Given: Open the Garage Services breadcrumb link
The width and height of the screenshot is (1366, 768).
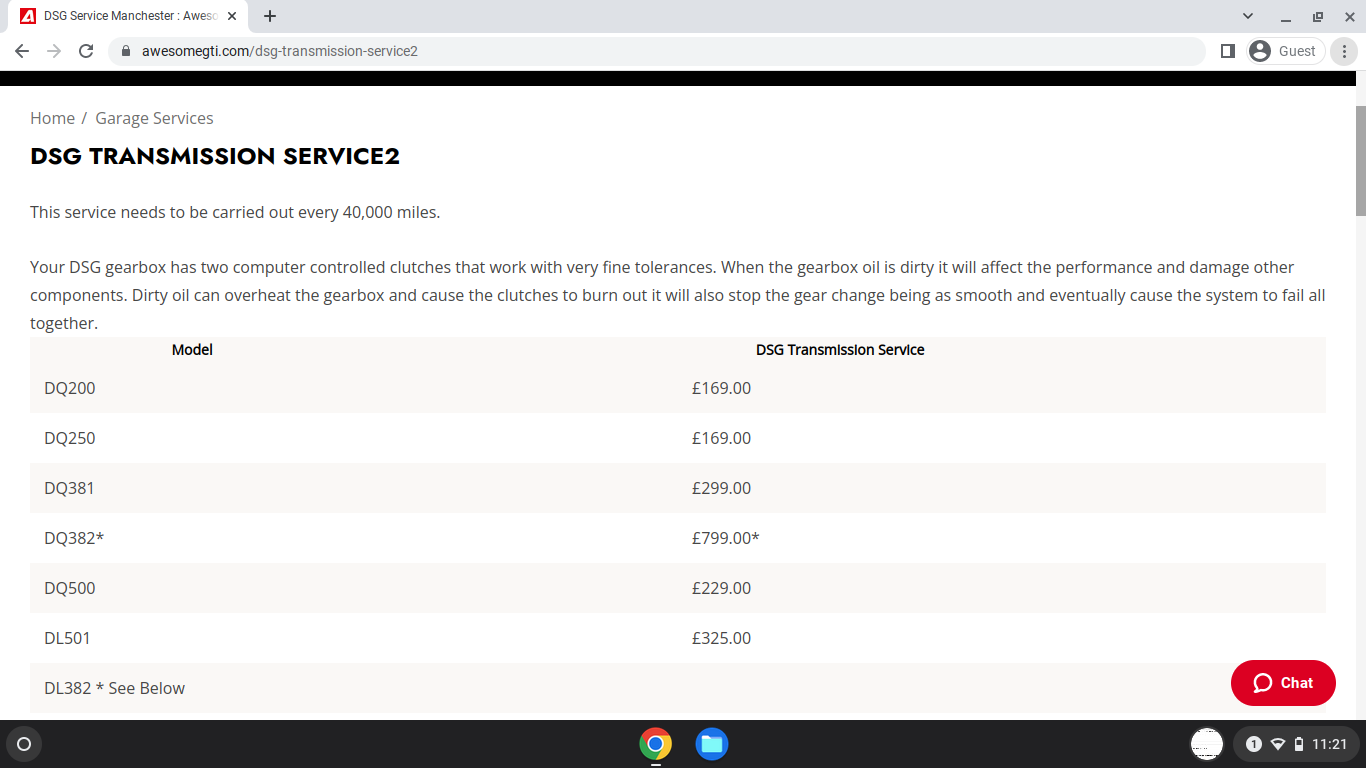Looking at the screenshot, I should coord(154,118).
